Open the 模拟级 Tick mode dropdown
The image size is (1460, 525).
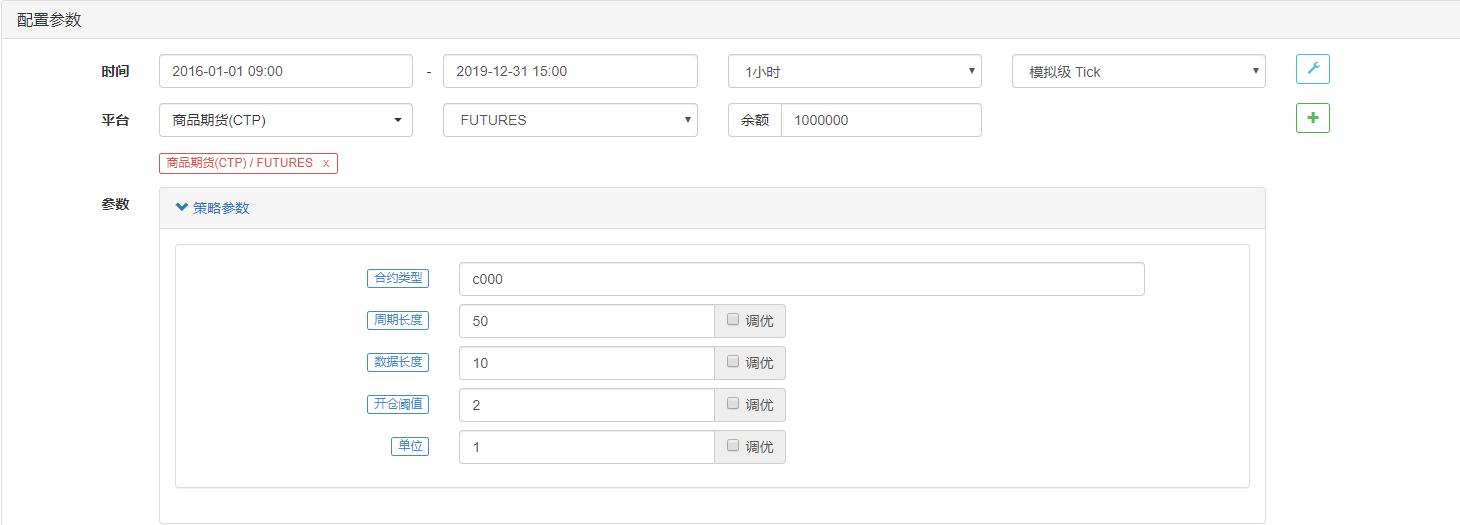(1138, 71)
